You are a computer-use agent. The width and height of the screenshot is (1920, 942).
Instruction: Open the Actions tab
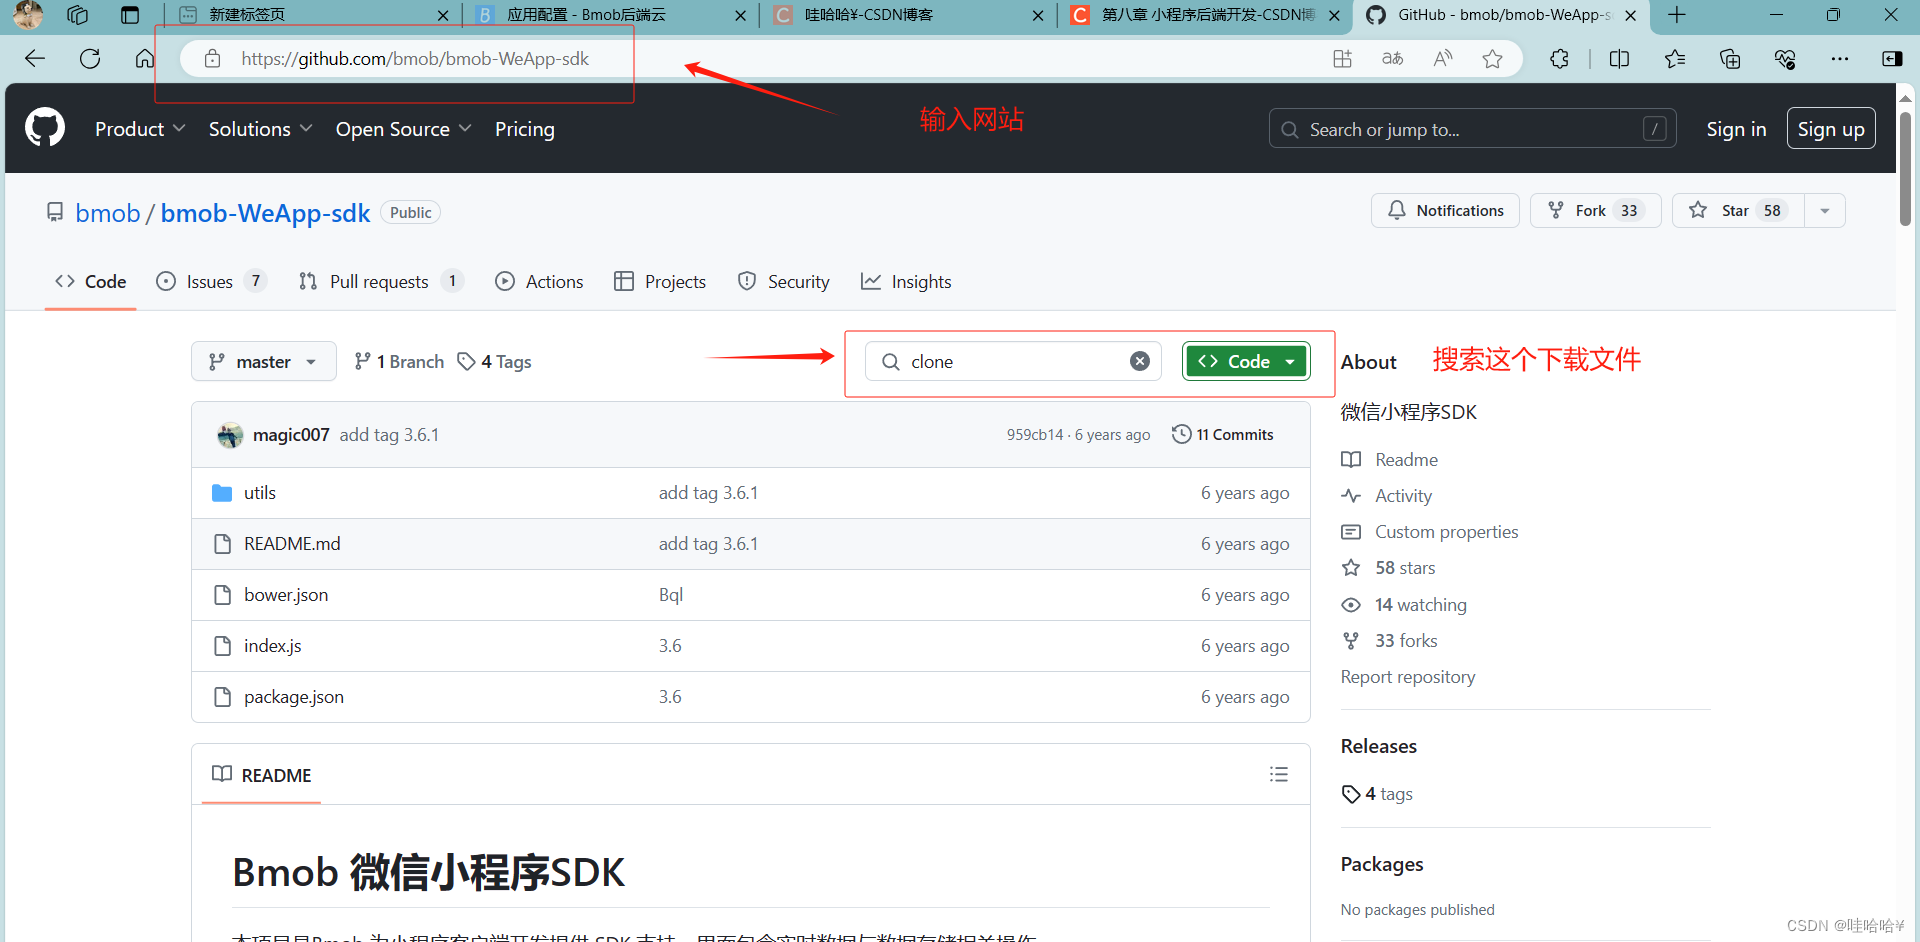[x=540, y=281]
